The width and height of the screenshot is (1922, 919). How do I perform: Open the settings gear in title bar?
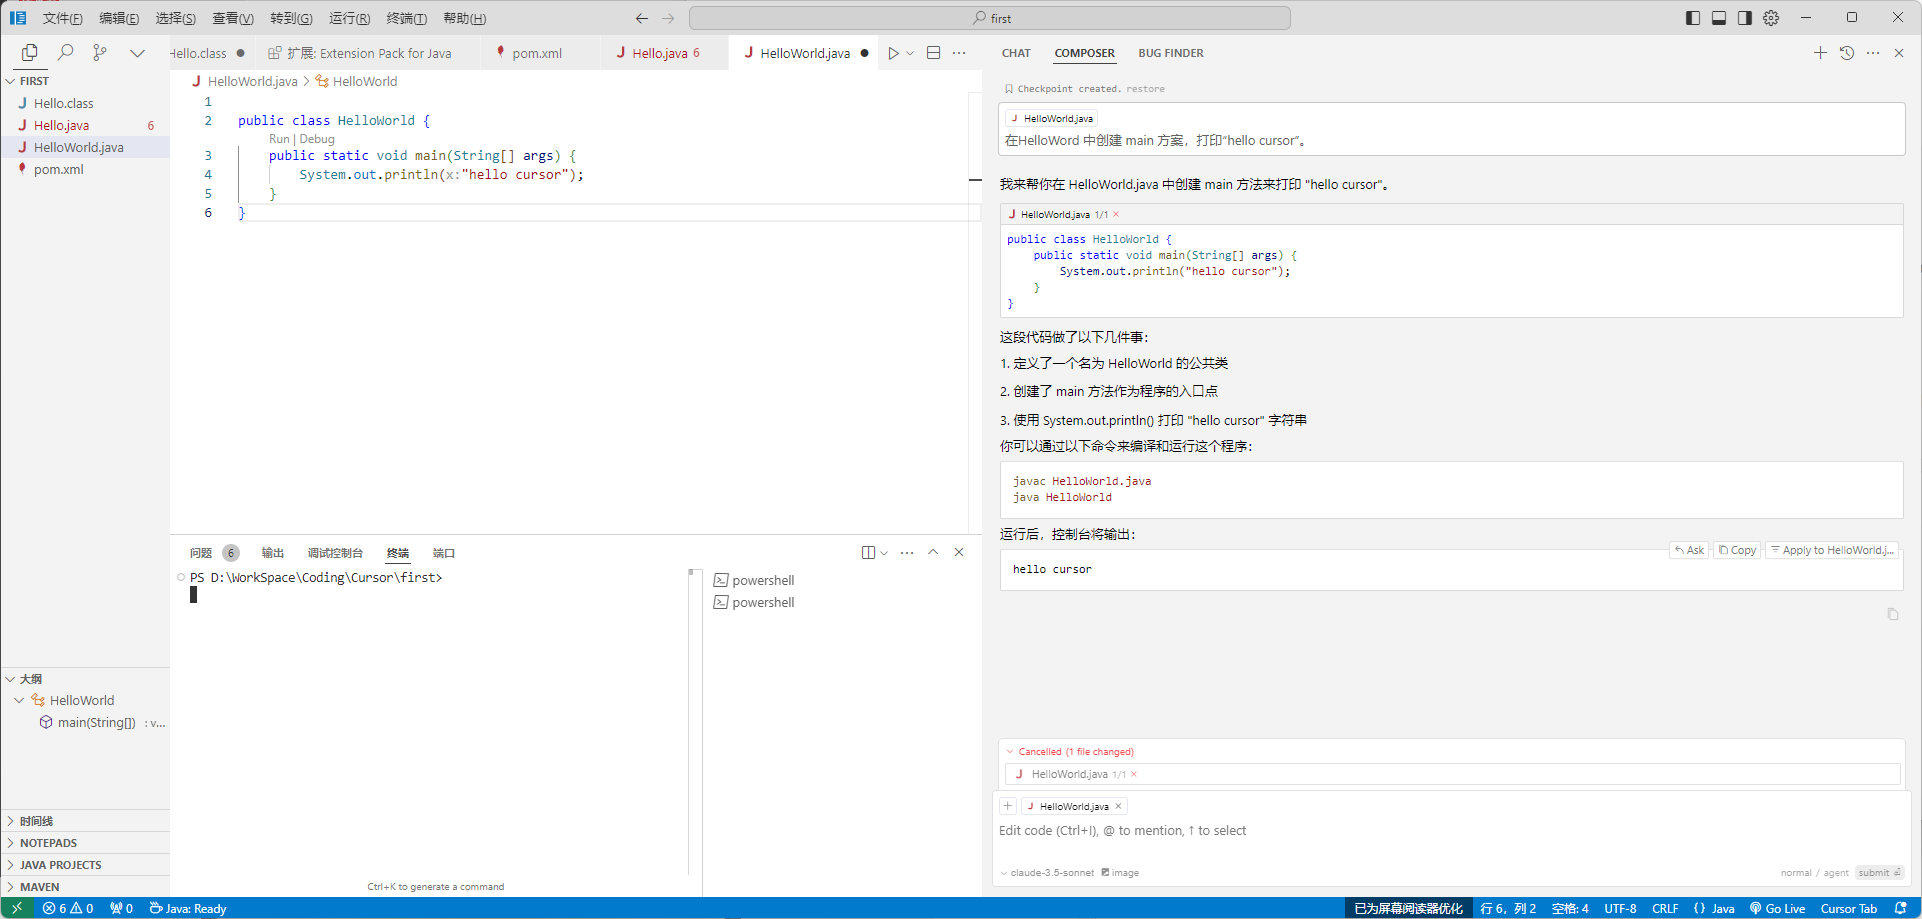pos(1771,18)
